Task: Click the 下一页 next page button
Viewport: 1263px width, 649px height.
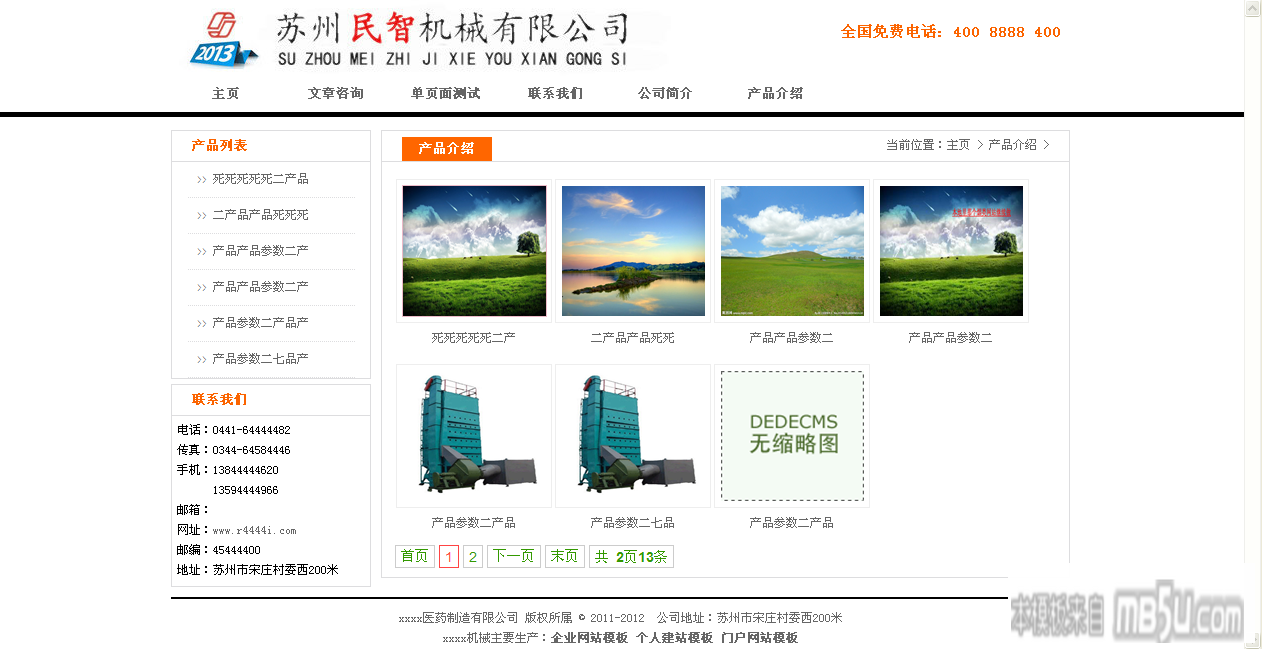Action: coord(513,557)
